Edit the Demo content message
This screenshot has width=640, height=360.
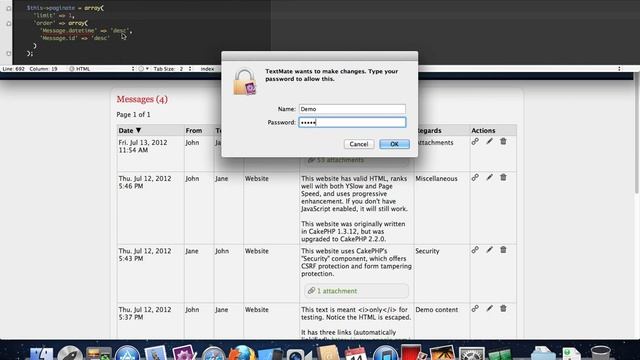click(x=489, y=308)
